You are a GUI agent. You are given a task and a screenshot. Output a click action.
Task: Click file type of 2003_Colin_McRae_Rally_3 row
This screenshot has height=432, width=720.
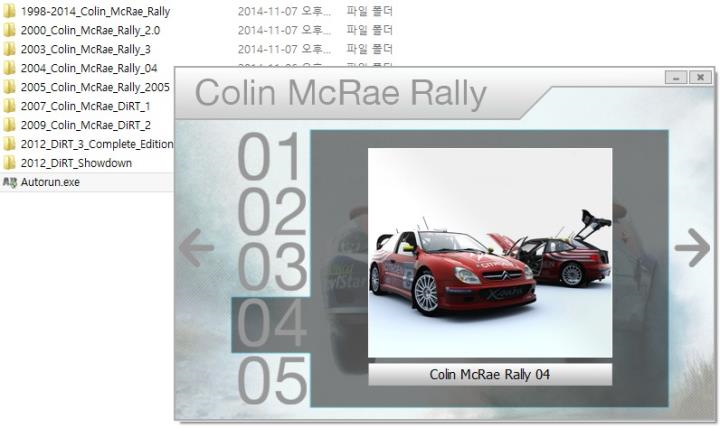[x=370, y=49]
